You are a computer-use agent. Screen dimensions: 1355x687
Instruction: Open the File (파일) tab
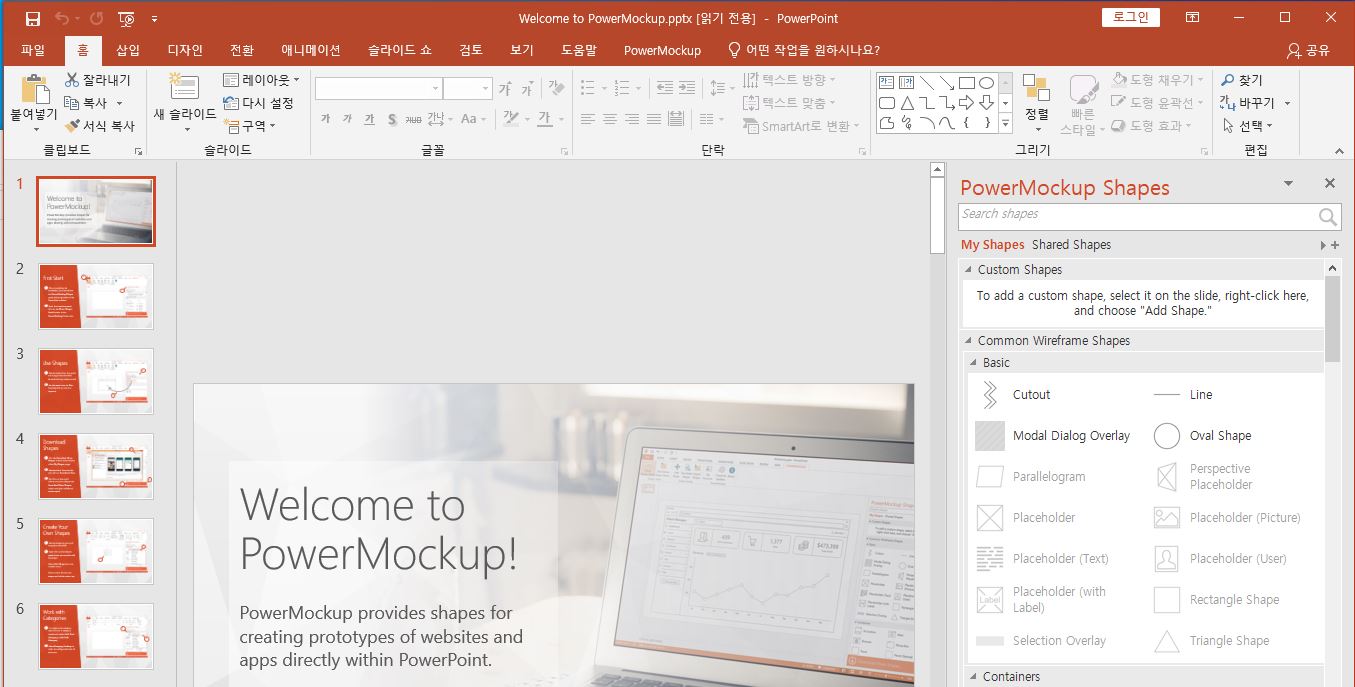(x=33, y=50)
